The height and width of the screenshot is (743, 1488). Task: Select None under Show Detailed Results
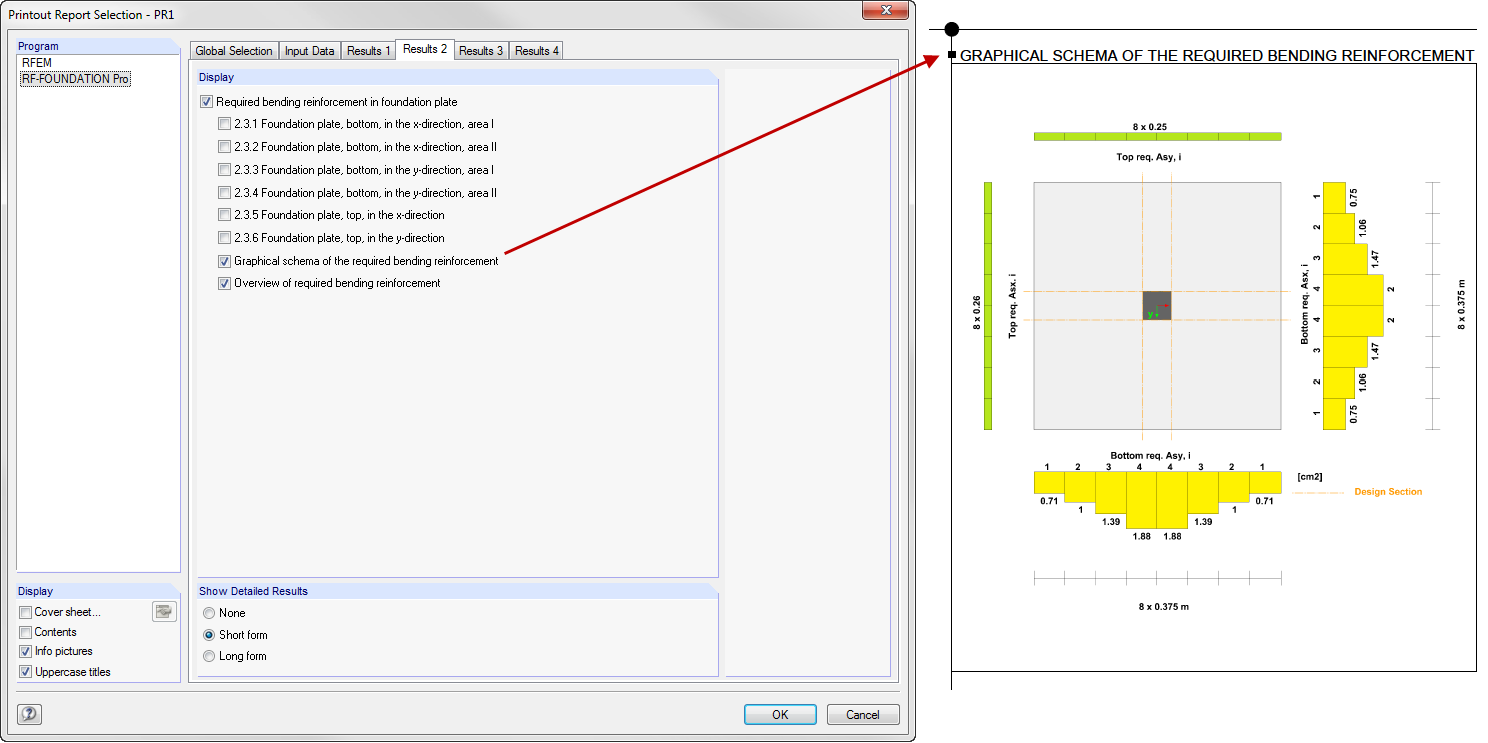209,613
